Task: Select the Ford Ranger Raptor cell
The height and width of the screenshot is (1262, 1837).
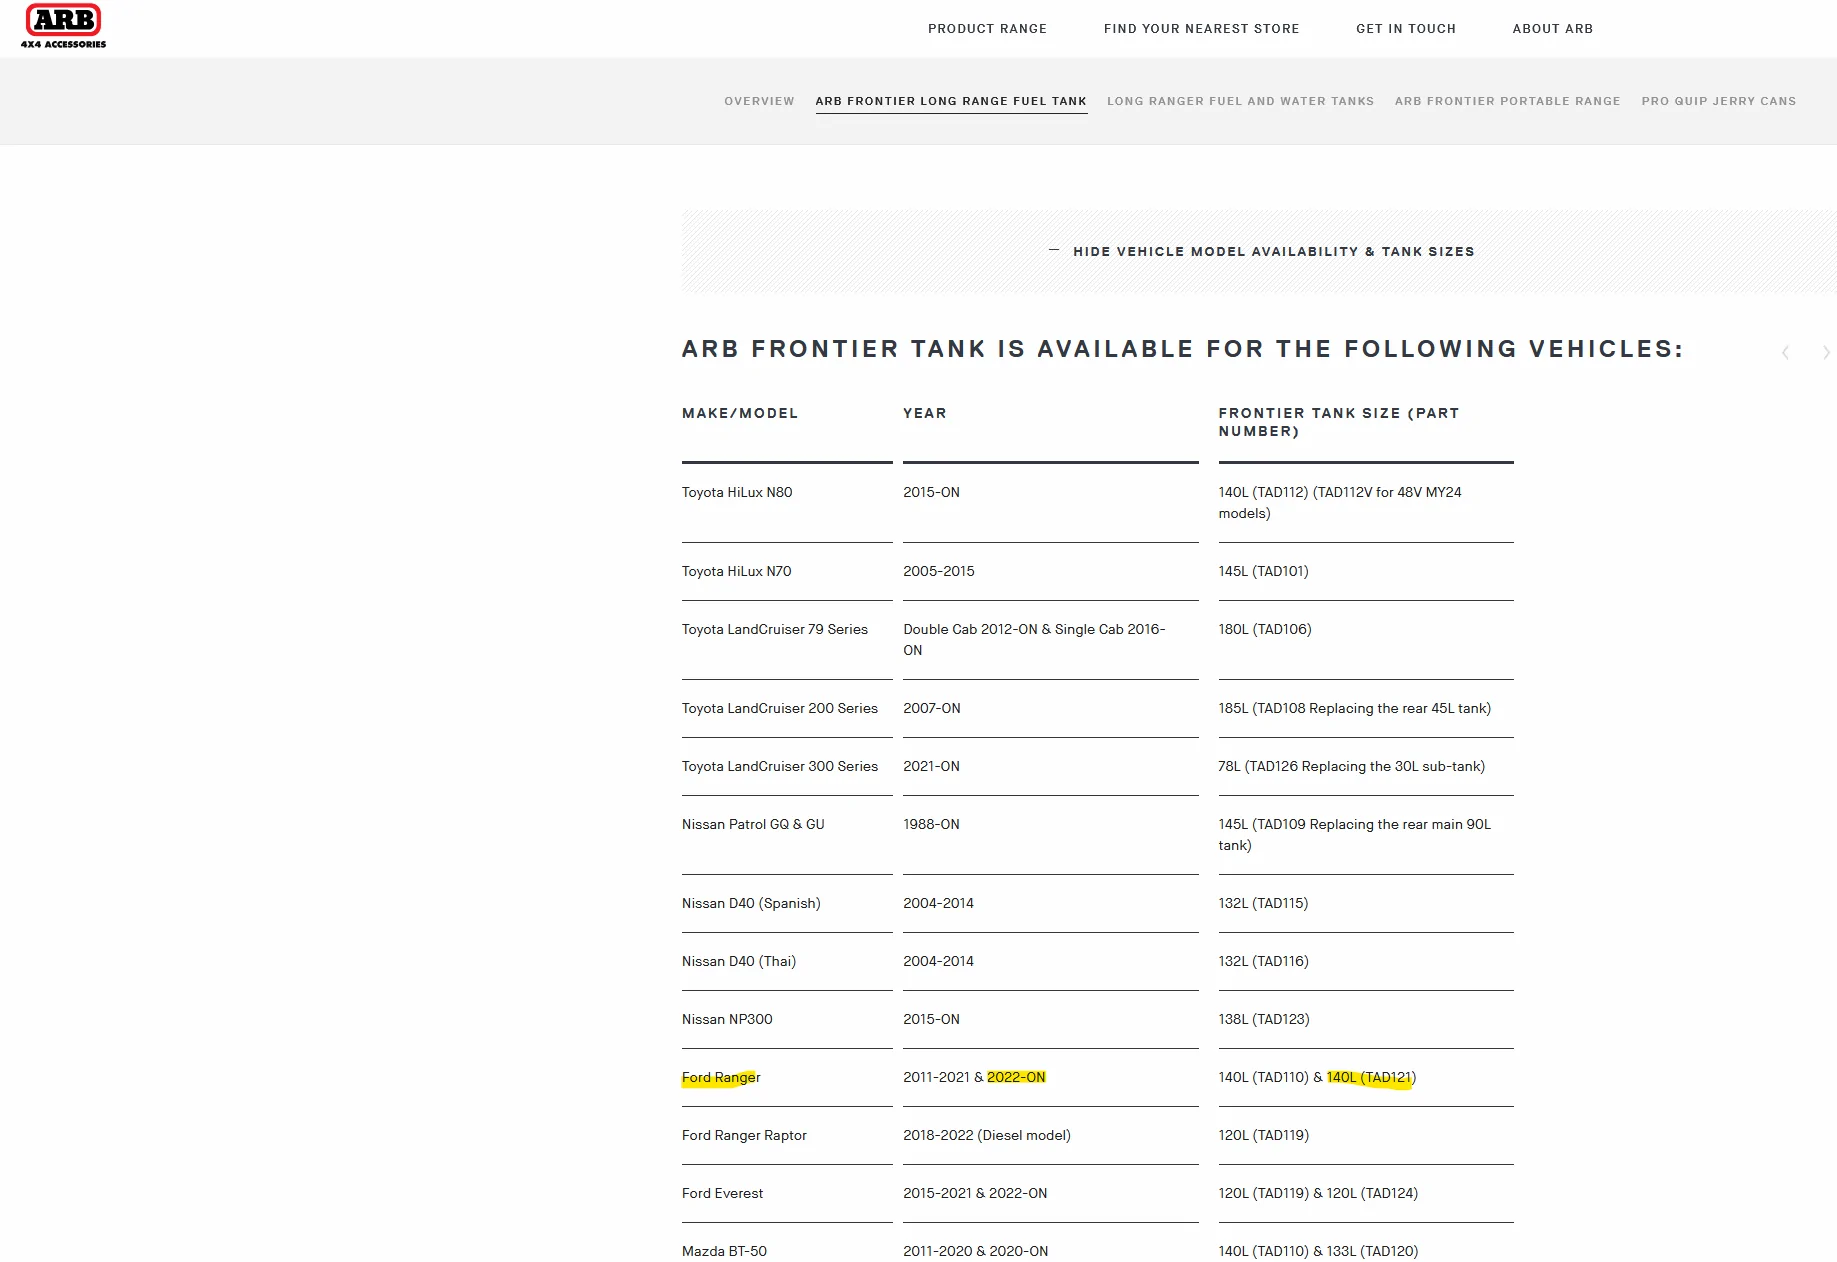Action: (x=744, y=1135)
